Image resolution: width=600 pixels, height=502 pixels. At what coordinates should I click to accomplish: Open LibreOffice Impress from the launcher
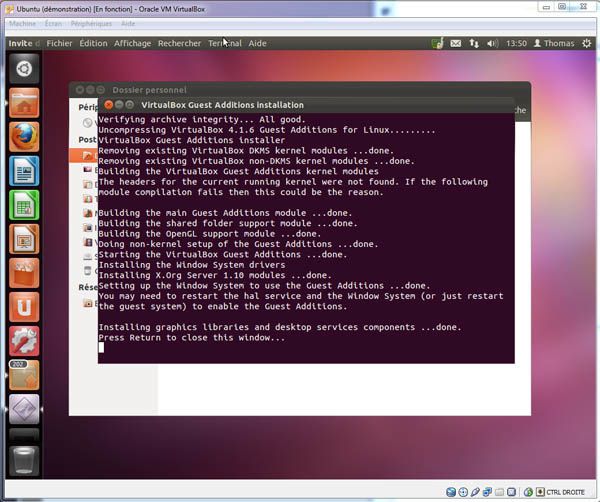(24, 239)
